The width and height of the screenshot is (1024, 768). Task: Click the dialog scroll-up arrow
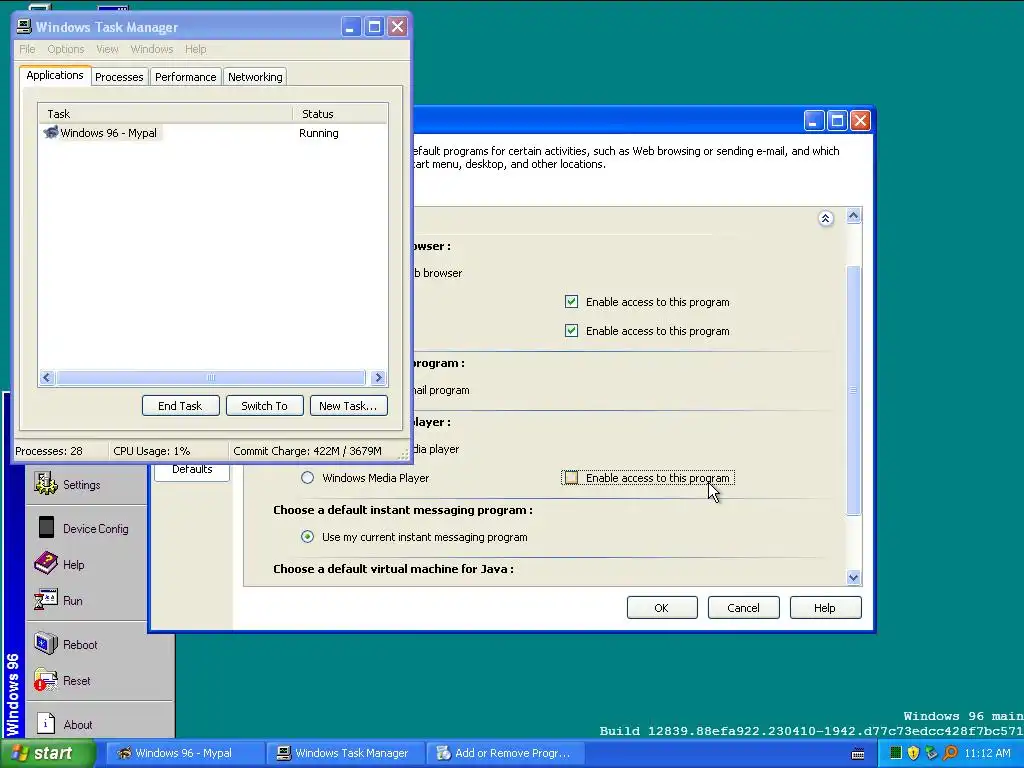coord(854,216)
